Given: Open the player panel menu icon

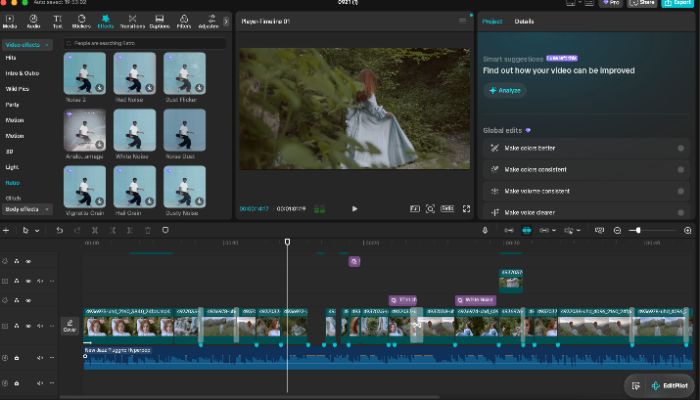Looking at the screenshot, I should coord(462,21).
